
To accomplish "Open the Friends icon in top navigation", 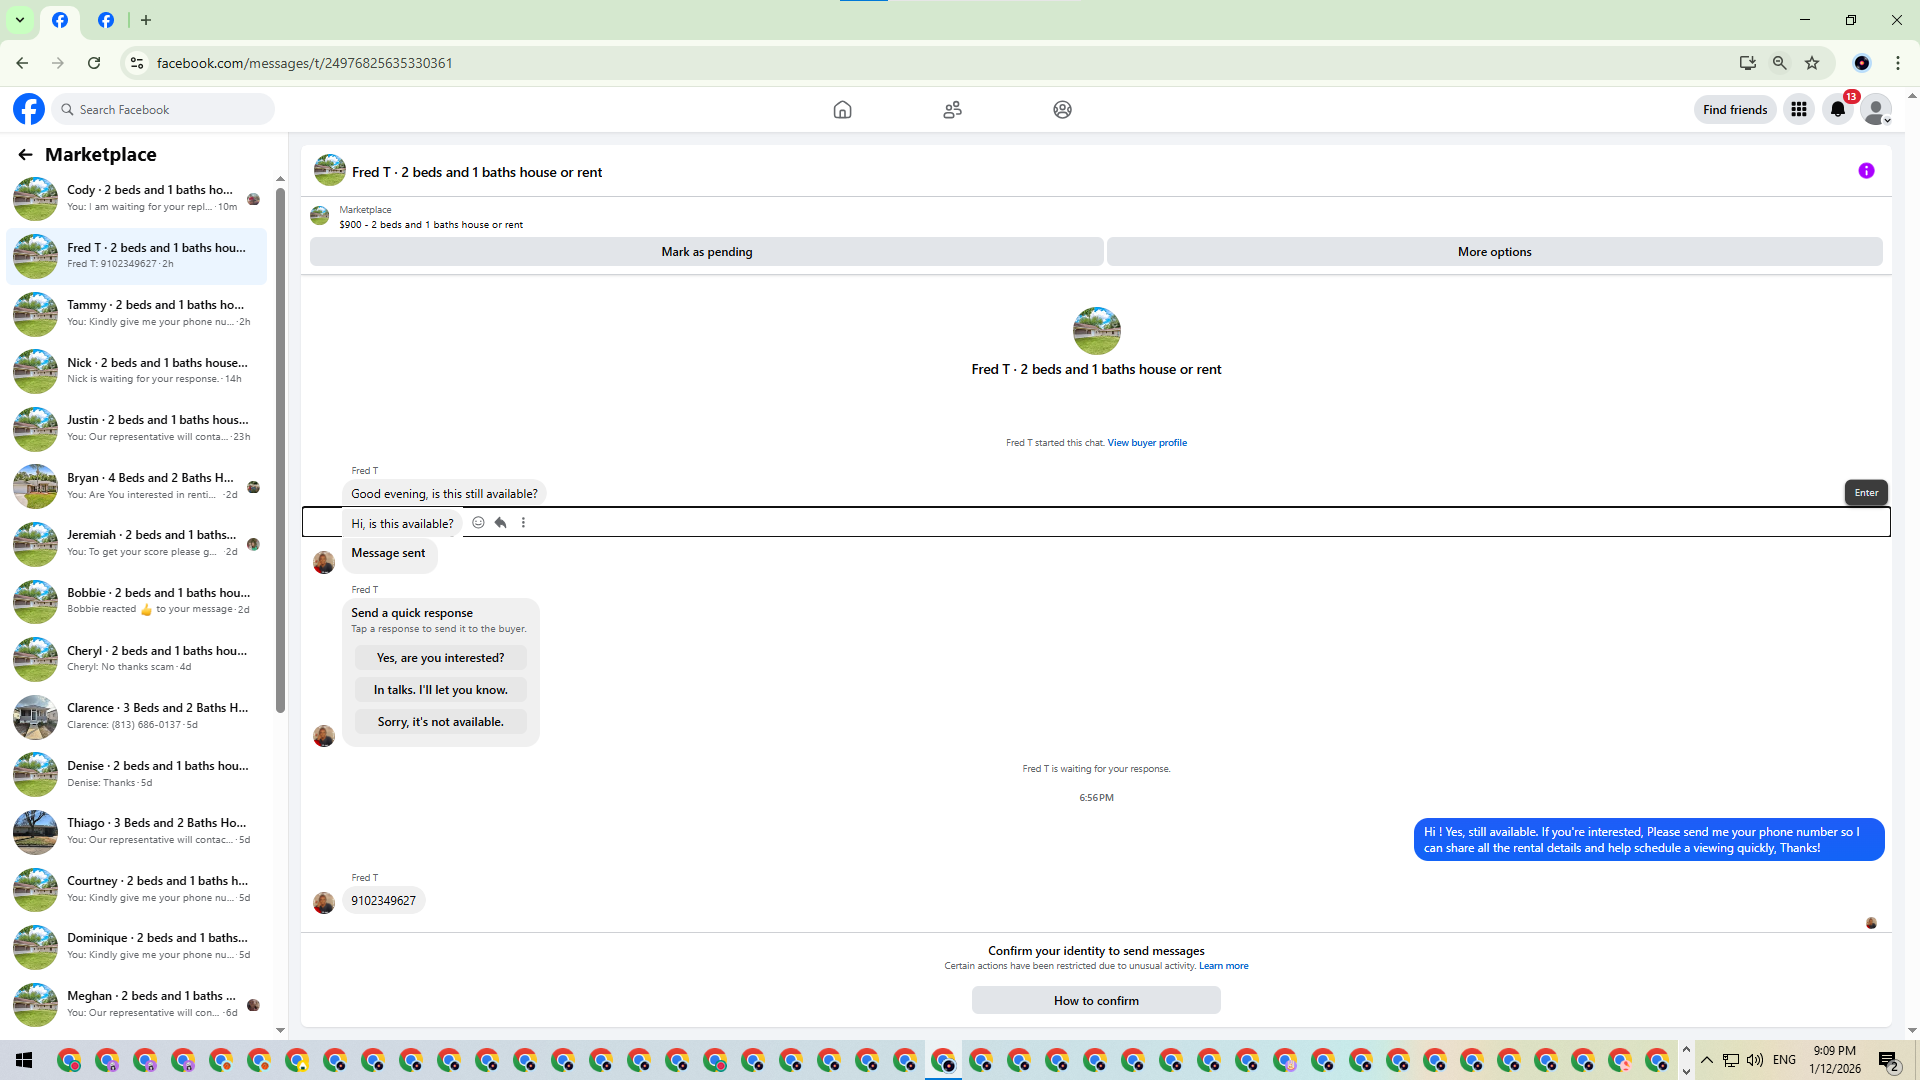I will click(x=952, y=110).
